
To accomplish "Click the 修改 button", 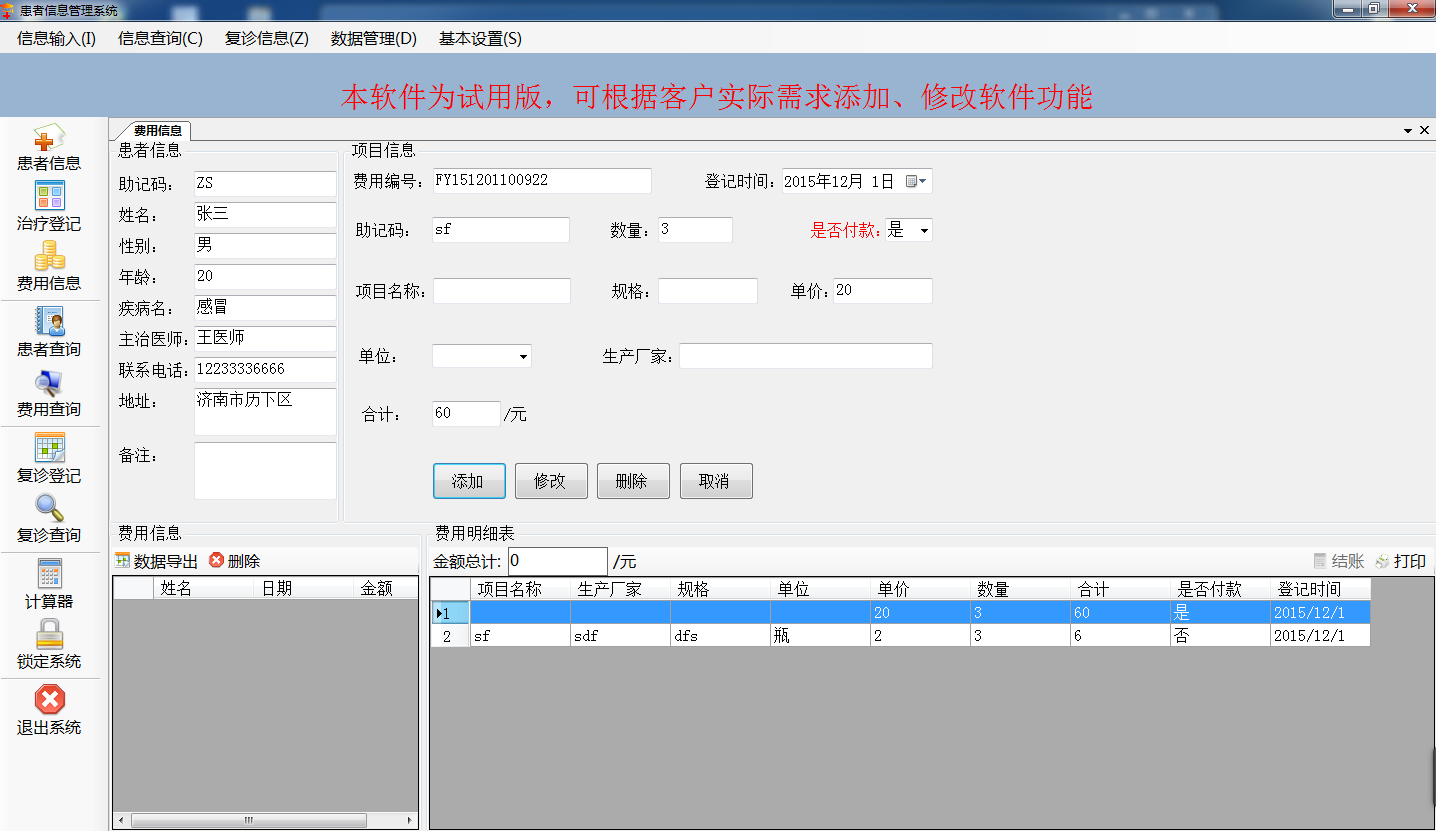I will [551, 481].
